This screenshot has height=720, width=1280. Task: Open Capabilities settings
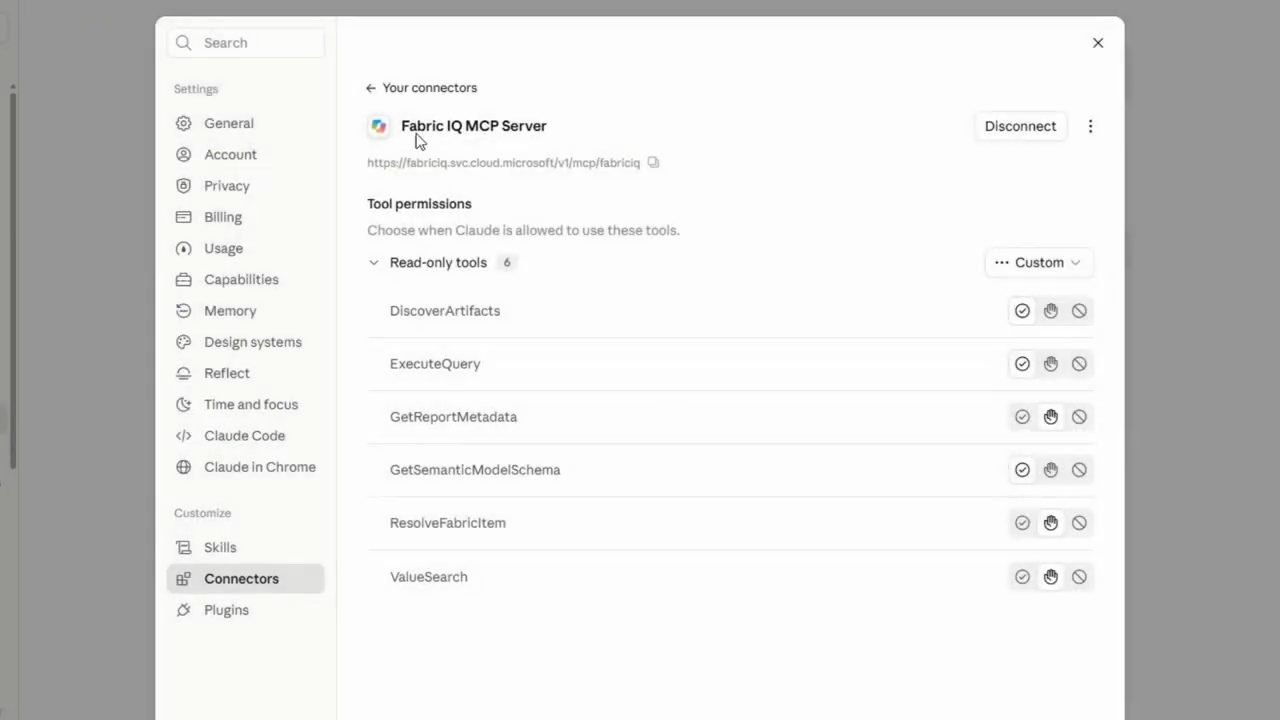coord(245,279)
